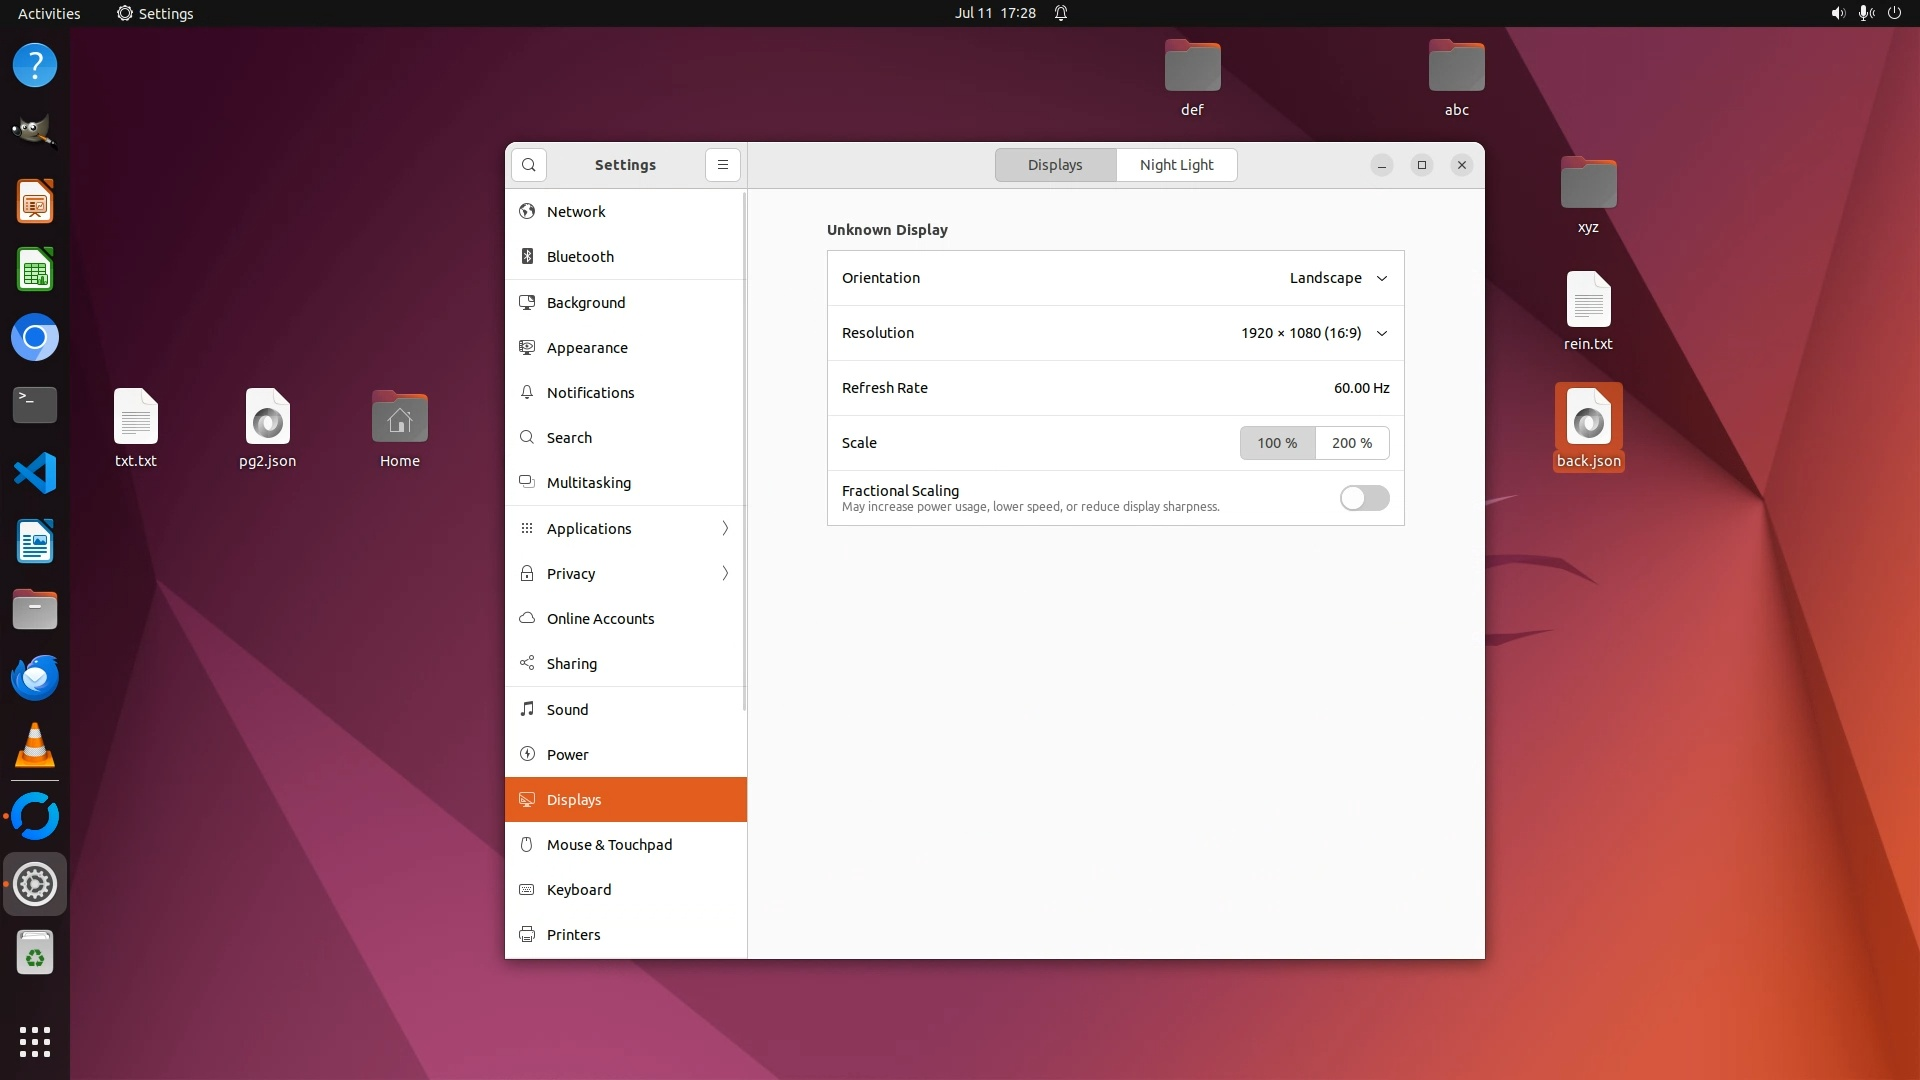Open the Settings hamburger menu
Viewport: 1920px width, 1080px height.
pyautogui.click(x=723, y=165)
